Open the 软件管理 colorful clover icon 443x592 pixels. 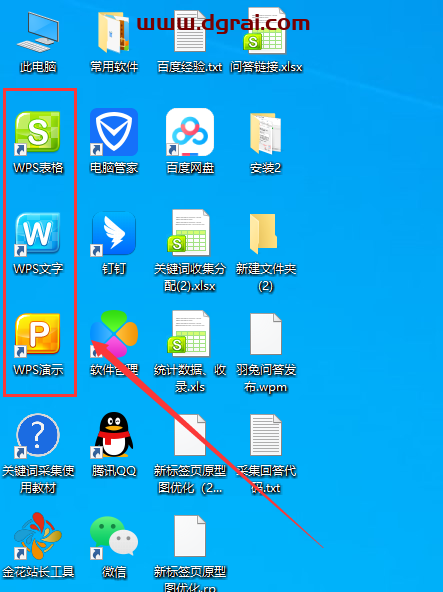pyautogui.click(x=114, y=334)
